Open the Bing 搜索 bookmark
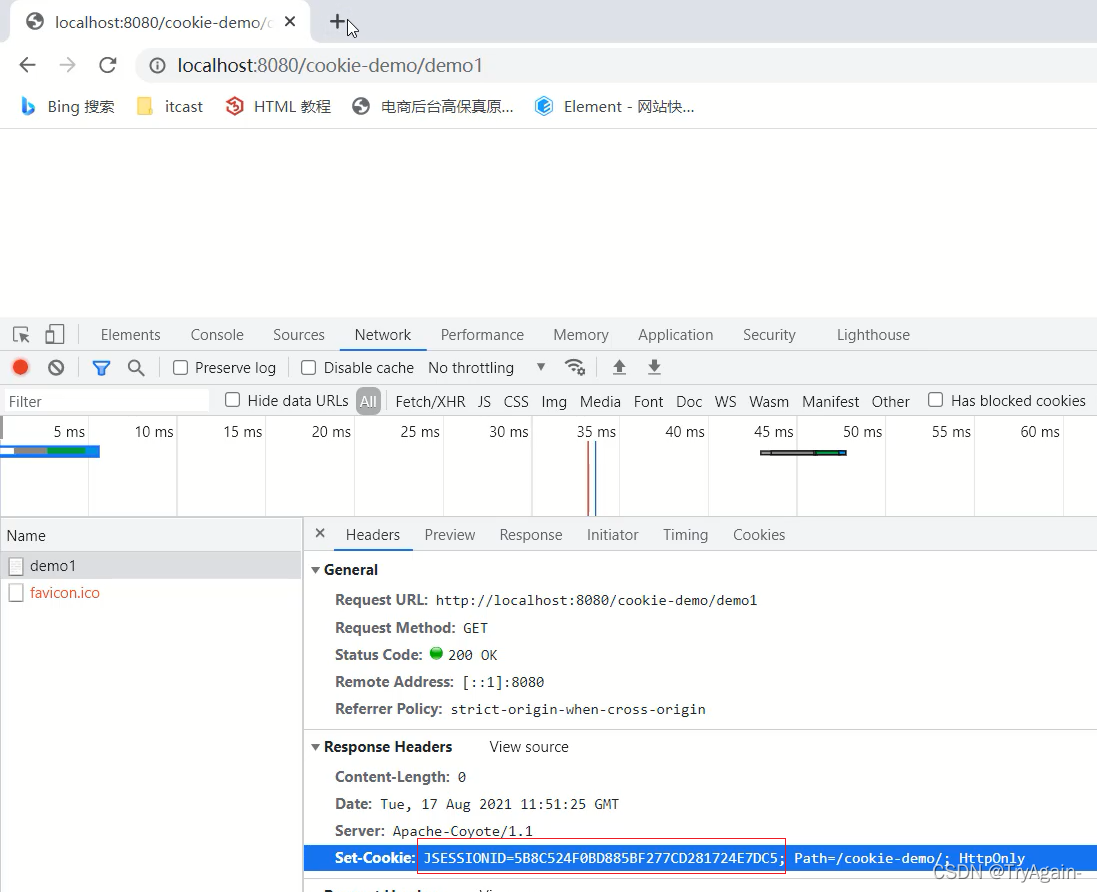The height and width of the screenshot is (892, 1097). [x=67, y=106]
